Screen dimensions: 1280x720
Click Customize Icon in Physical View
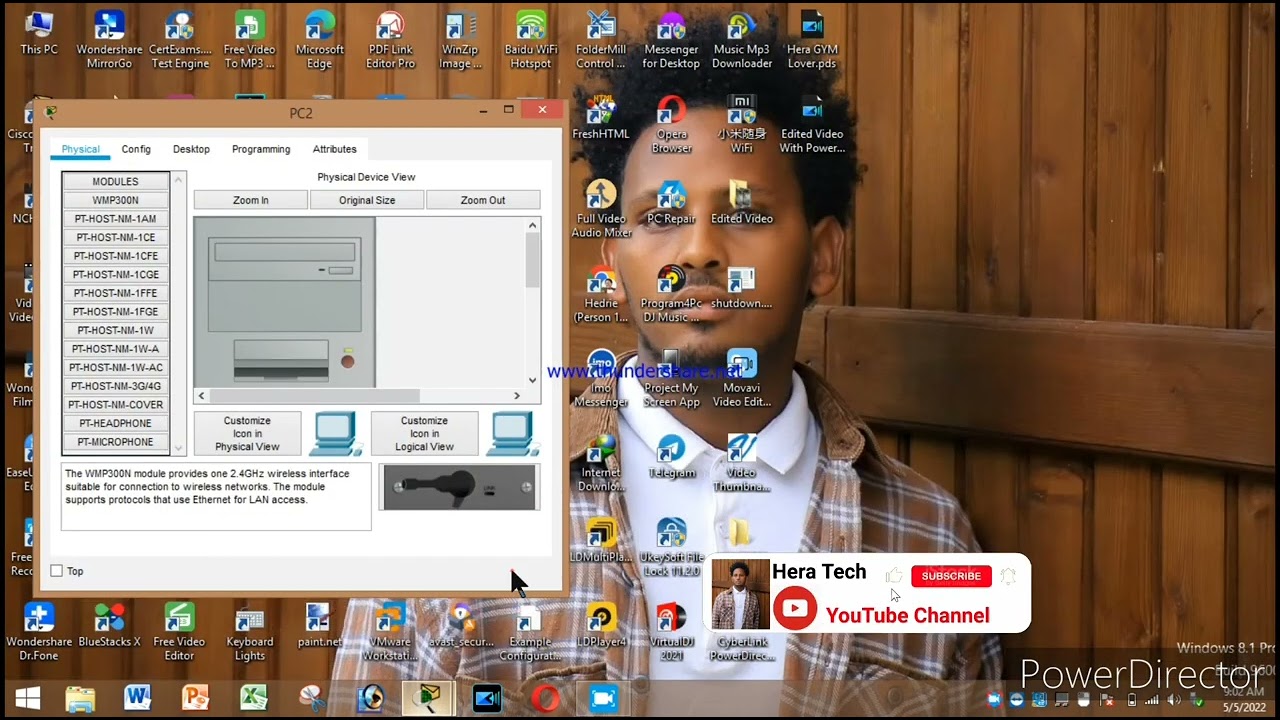(x=247, y=434)
